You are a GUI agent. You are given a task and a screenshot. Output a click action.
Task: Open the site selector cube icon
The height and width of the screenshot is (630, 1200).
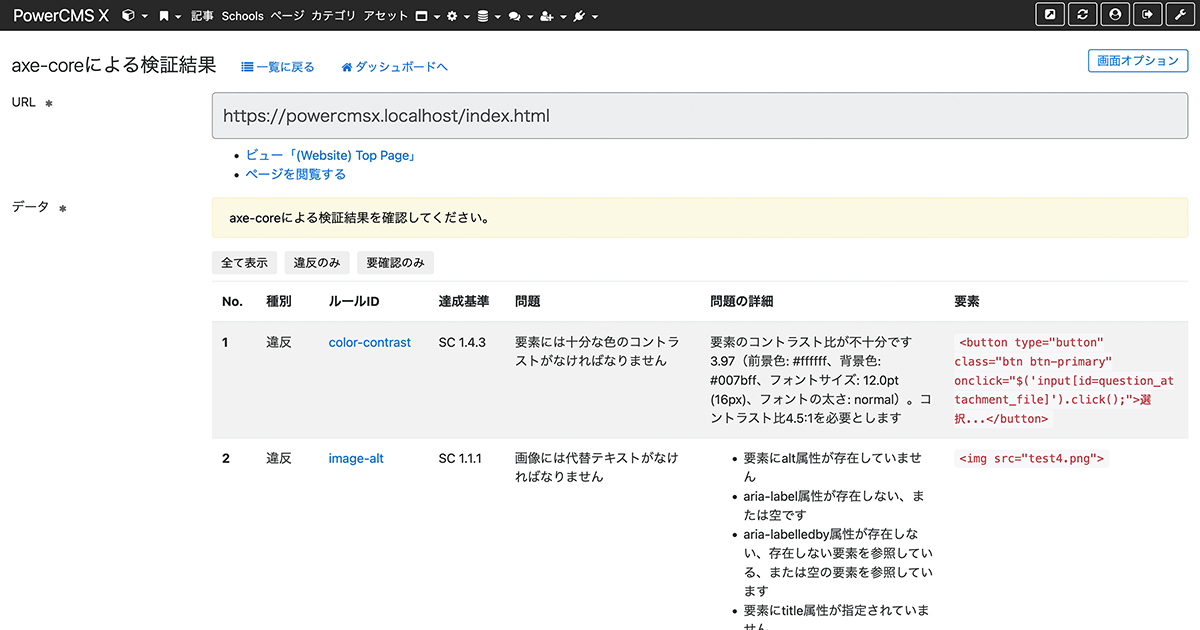(127, 15)
